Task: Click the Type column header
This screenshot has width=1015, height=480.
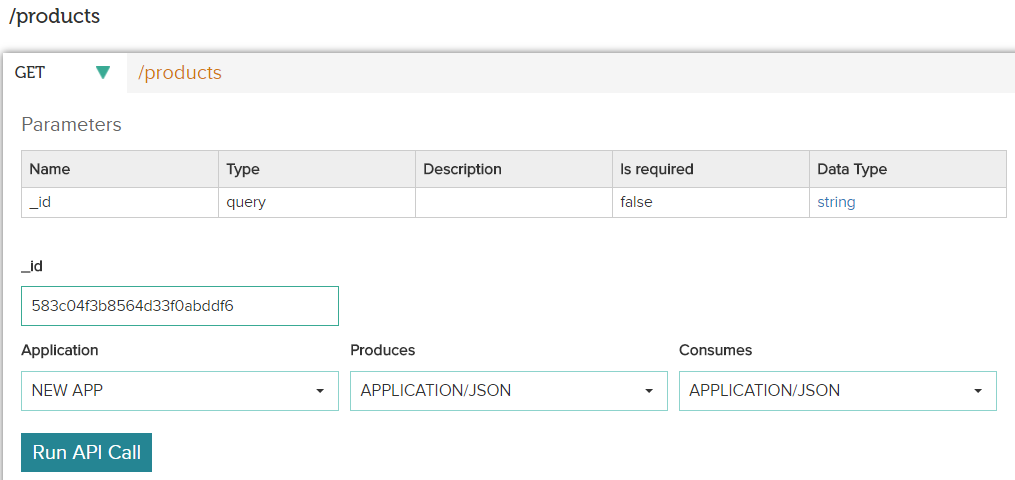Action: pos(243,169)
